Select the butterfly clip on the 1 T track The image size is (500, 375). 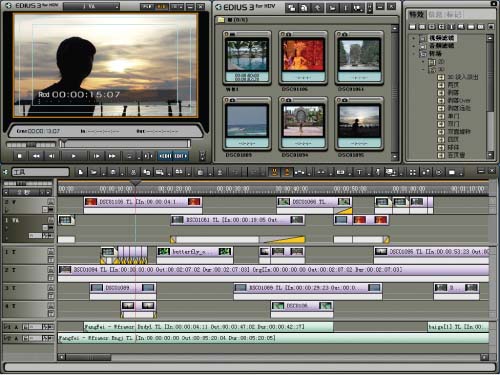pos(195,252)
